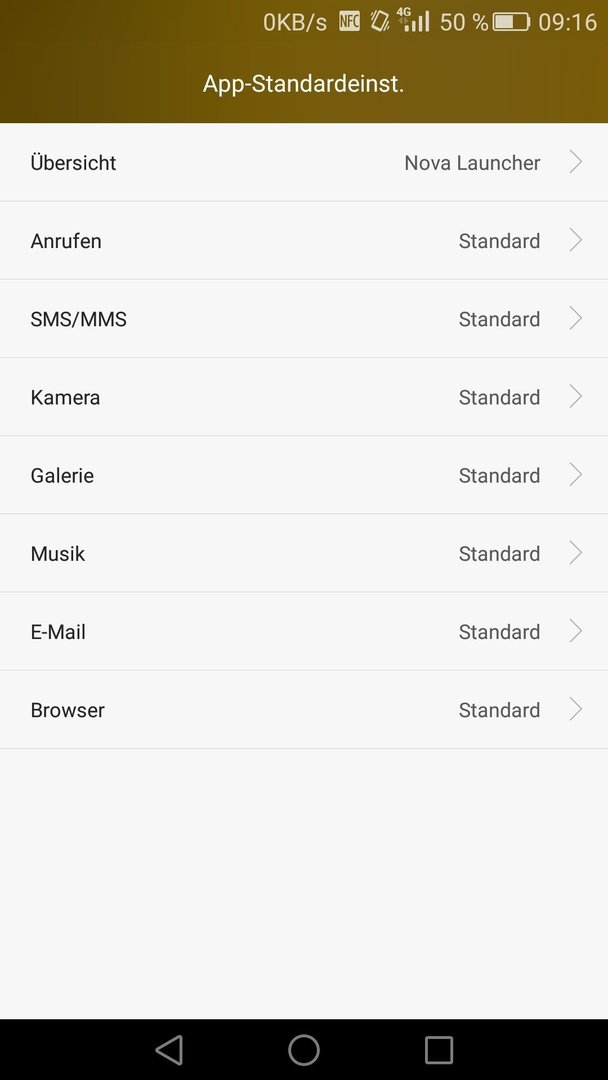
Task: Open recent apps via square icon
Action: 439,1050
